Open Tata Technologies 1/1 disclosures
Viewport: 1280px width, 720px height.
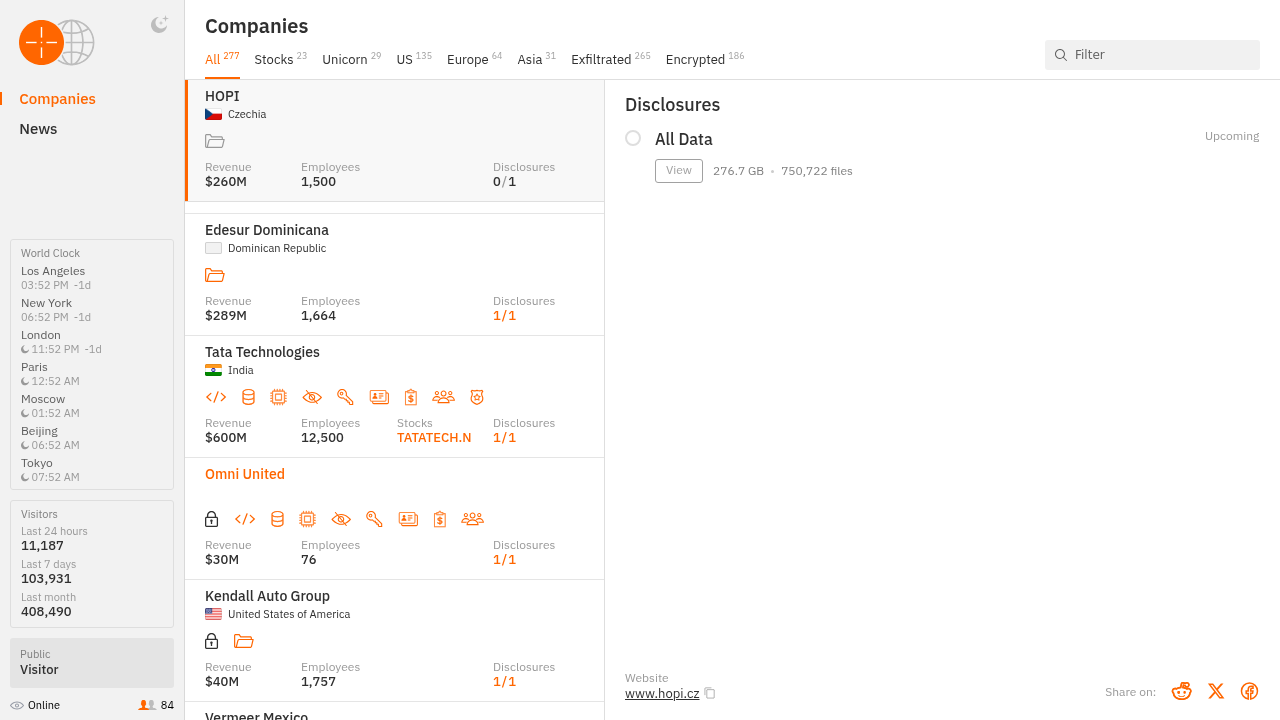[505, 437]
